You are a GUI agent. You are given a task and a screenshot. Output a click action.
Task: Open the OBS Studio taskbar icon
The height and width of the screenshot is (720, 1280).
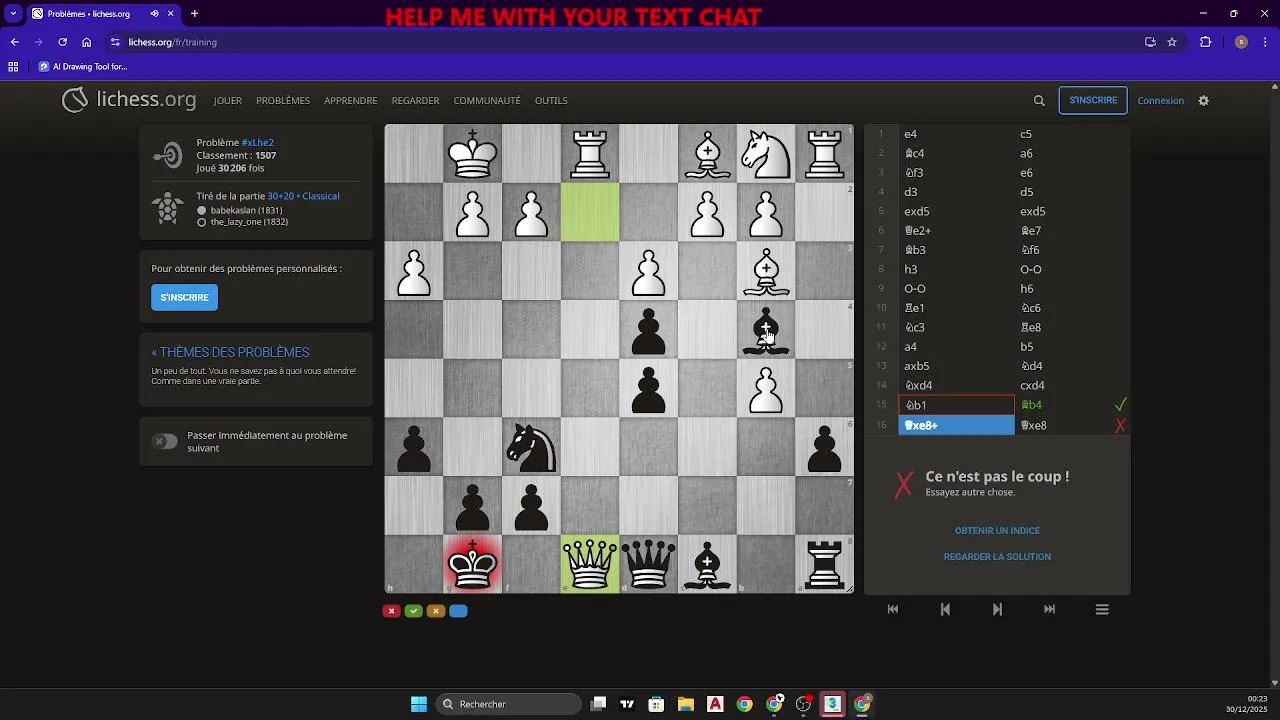click(x=803, y=704)
